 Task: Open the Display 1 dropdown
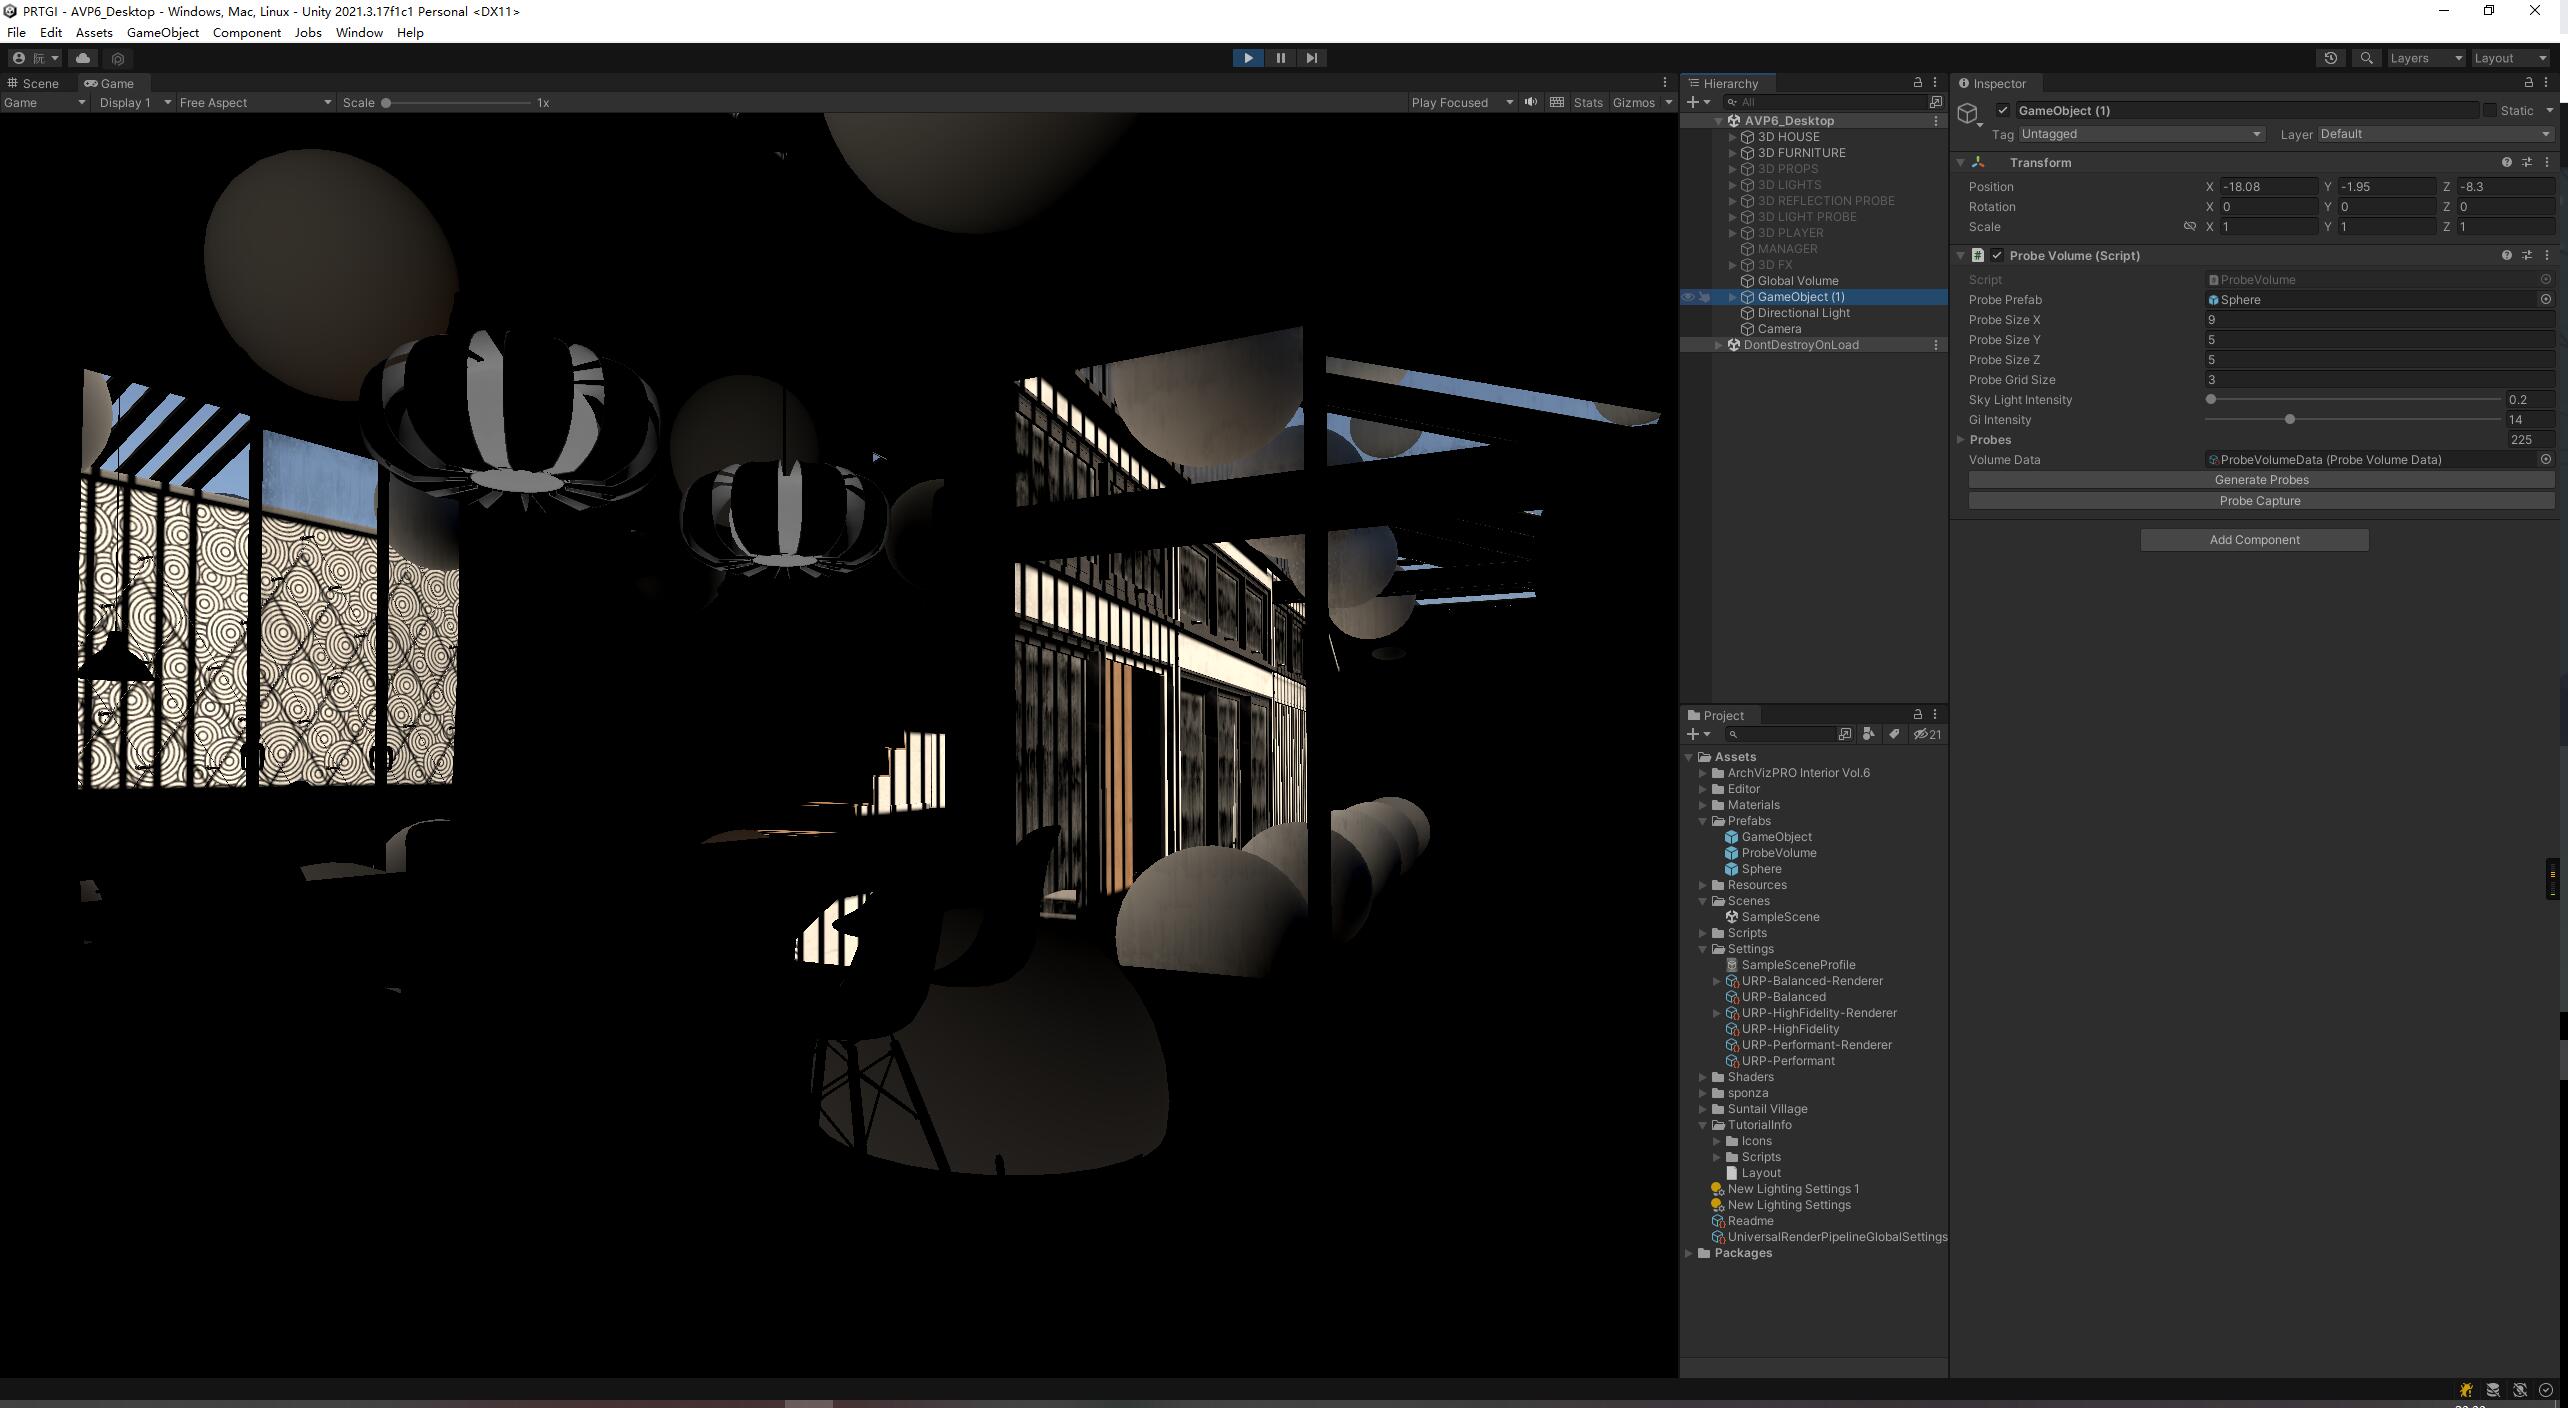click(x=134, y=103)
